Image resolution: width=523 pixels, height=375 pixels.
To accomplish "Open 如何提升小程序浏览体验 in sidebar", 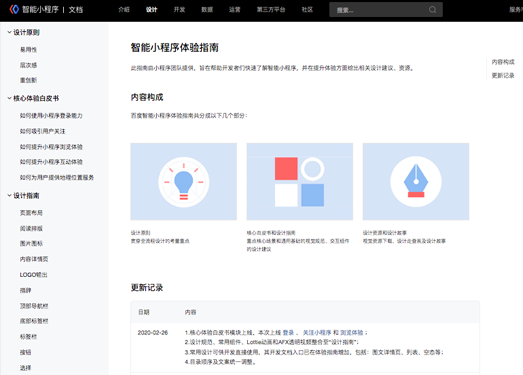I will click(x=51, y=147).
